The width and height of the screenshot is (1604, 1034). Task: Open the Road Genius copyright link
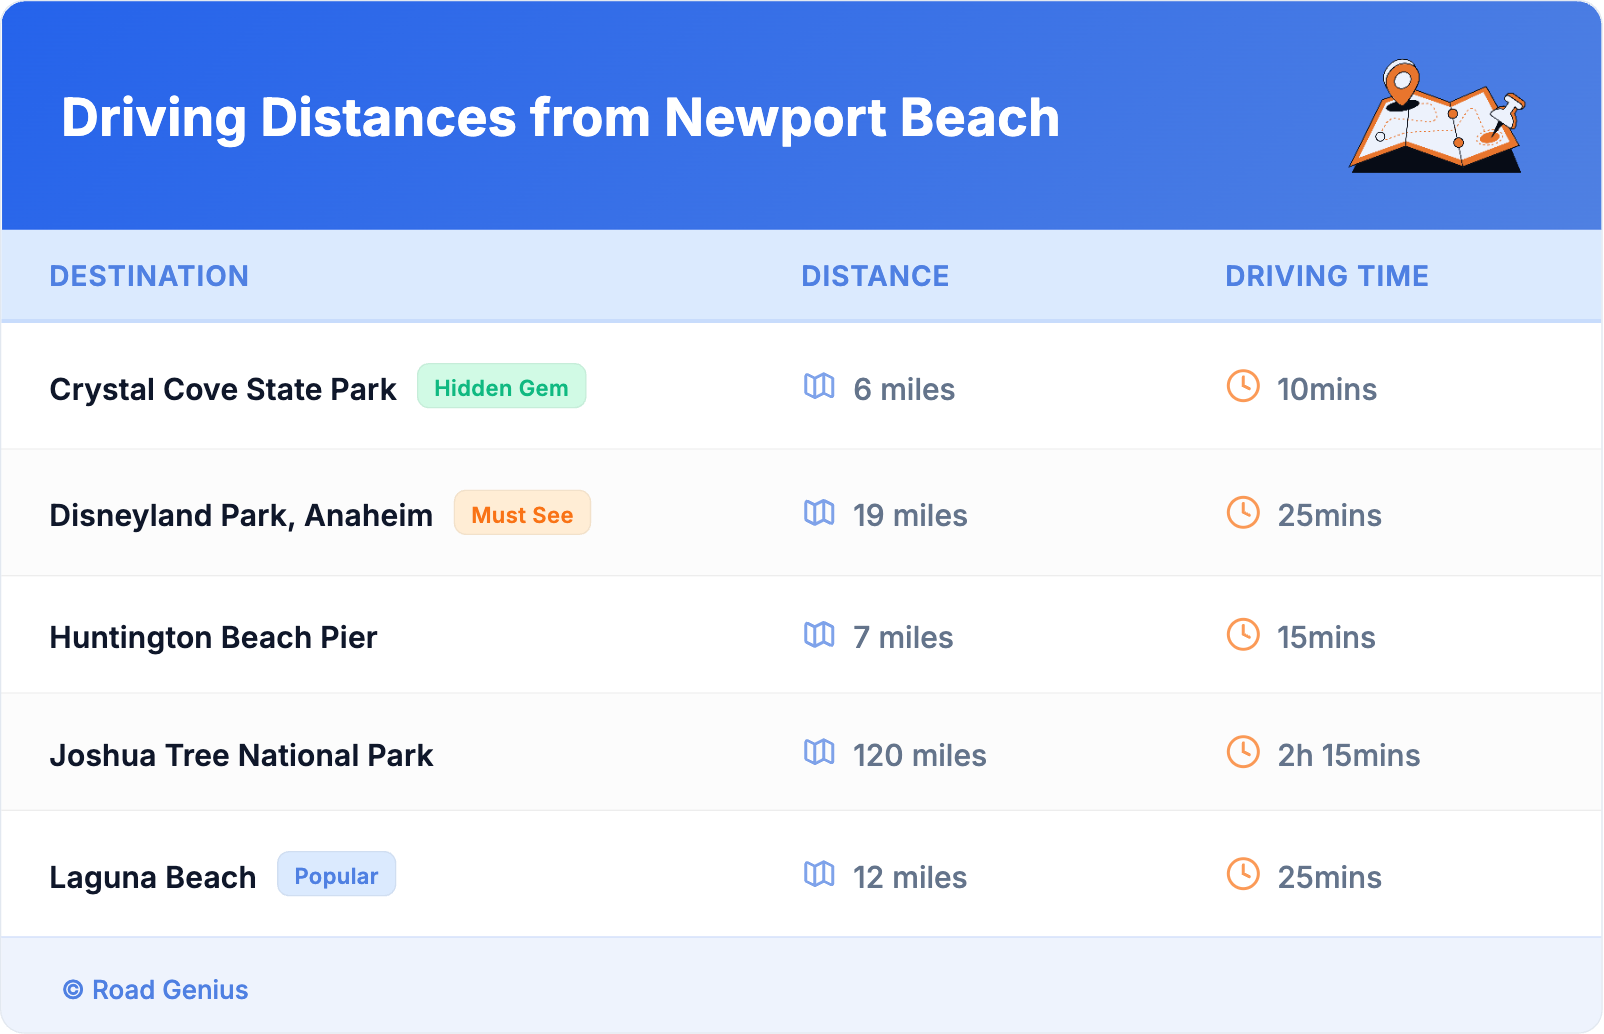156,990
